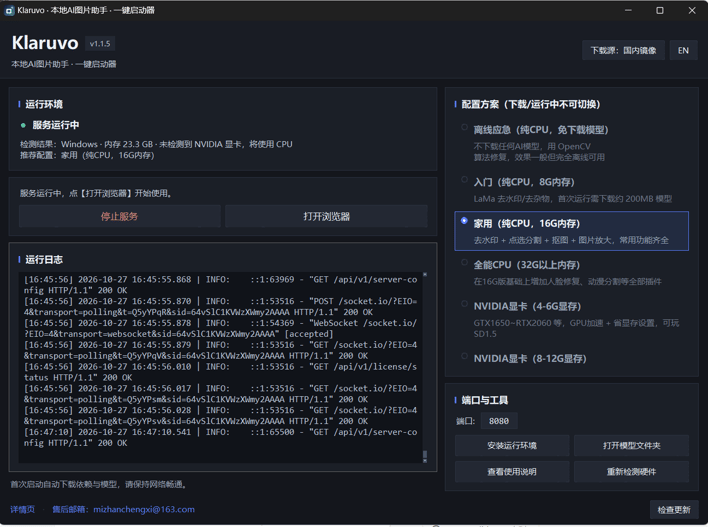Click log line timestamped 16:47:10.541
This screenshot has height=527, width=708.
coord(220,438)
